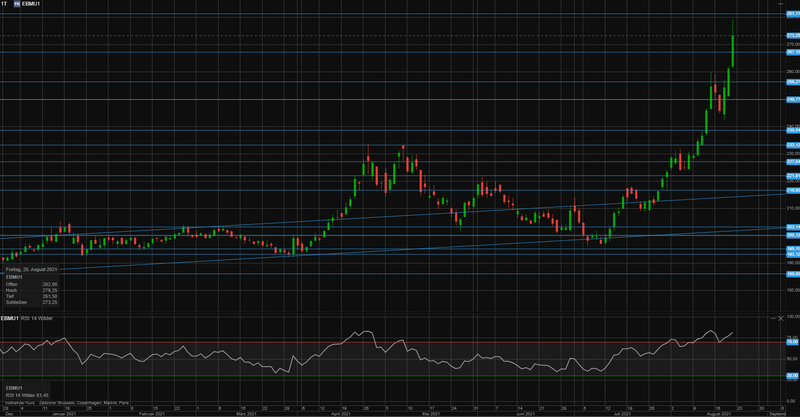Select the EBMU1 symbol label in the chart header

(31, 5)
